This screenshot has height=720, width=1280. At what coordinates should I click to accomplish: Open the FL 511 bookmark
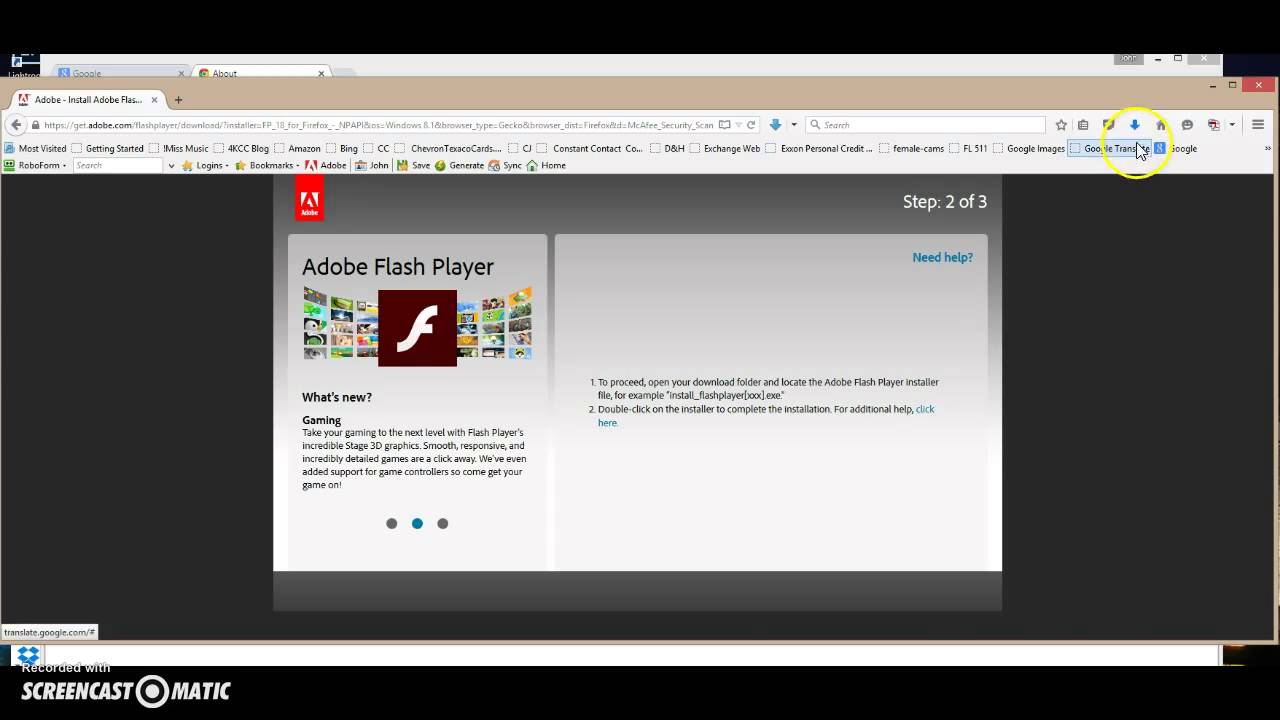968,148
